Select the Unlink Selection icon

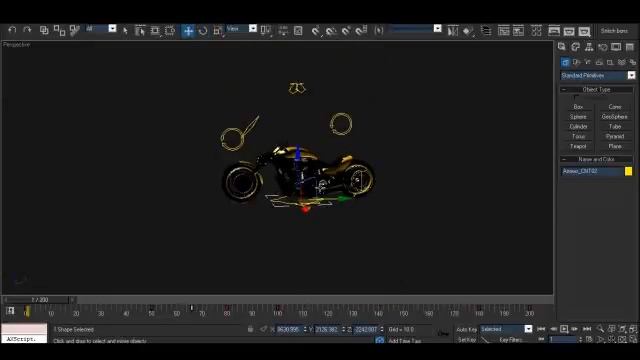click(59, 30)
